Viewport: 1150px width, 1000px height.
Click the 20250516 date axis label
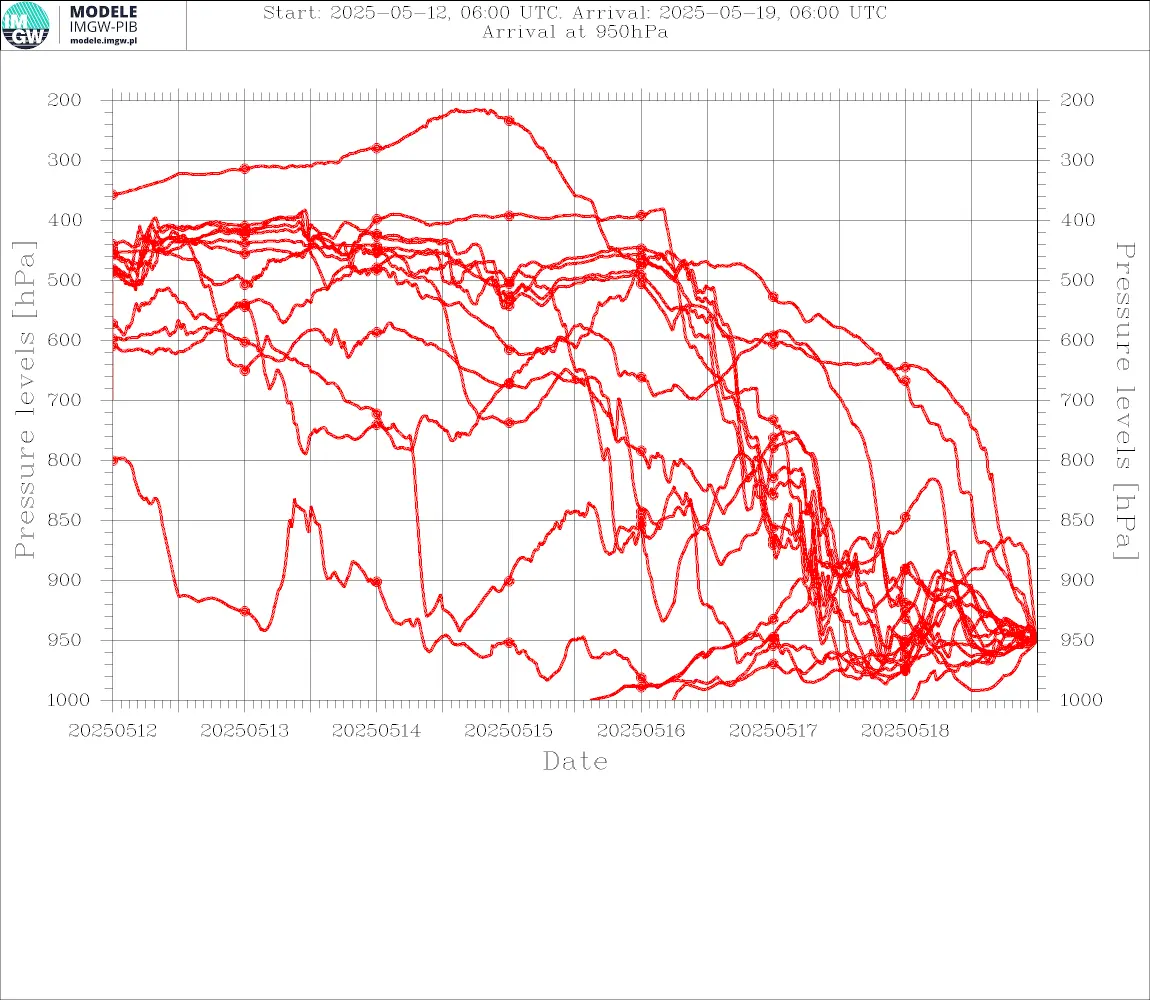pyautogui.click(x=641, y=731)
